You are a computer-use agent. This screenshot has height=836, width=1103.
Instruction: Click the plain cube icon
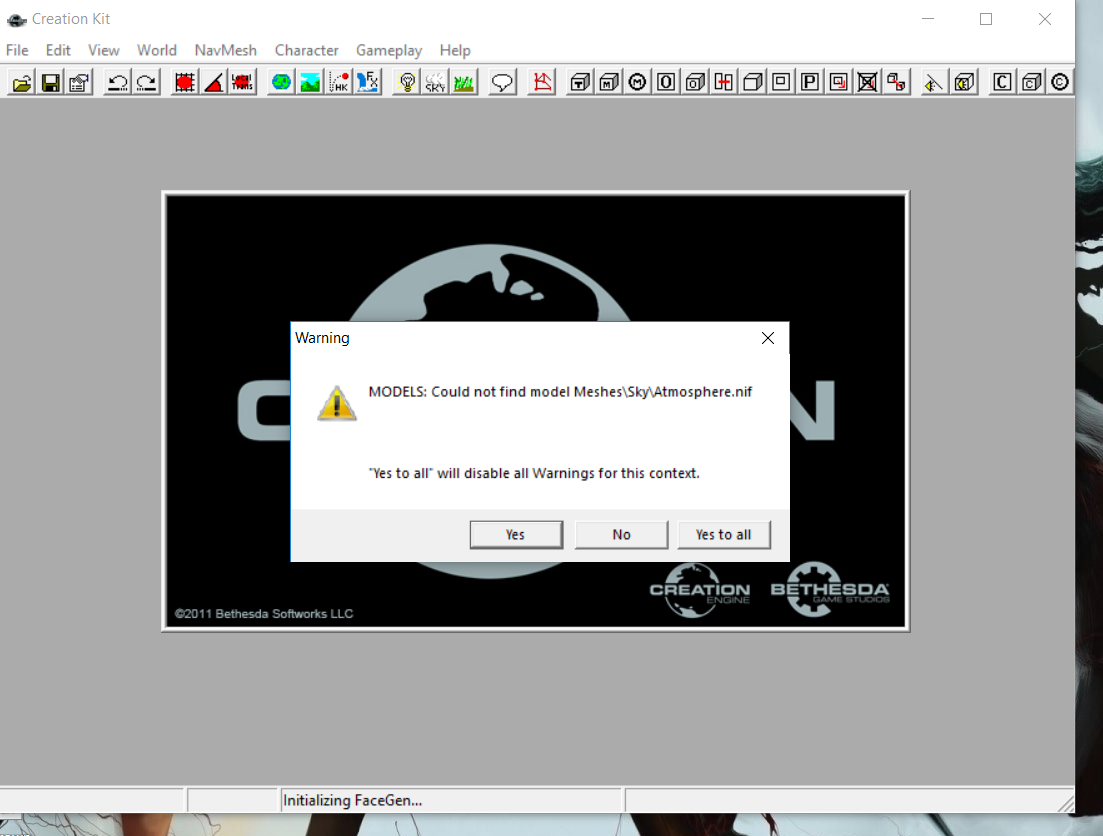click(753, 82)
